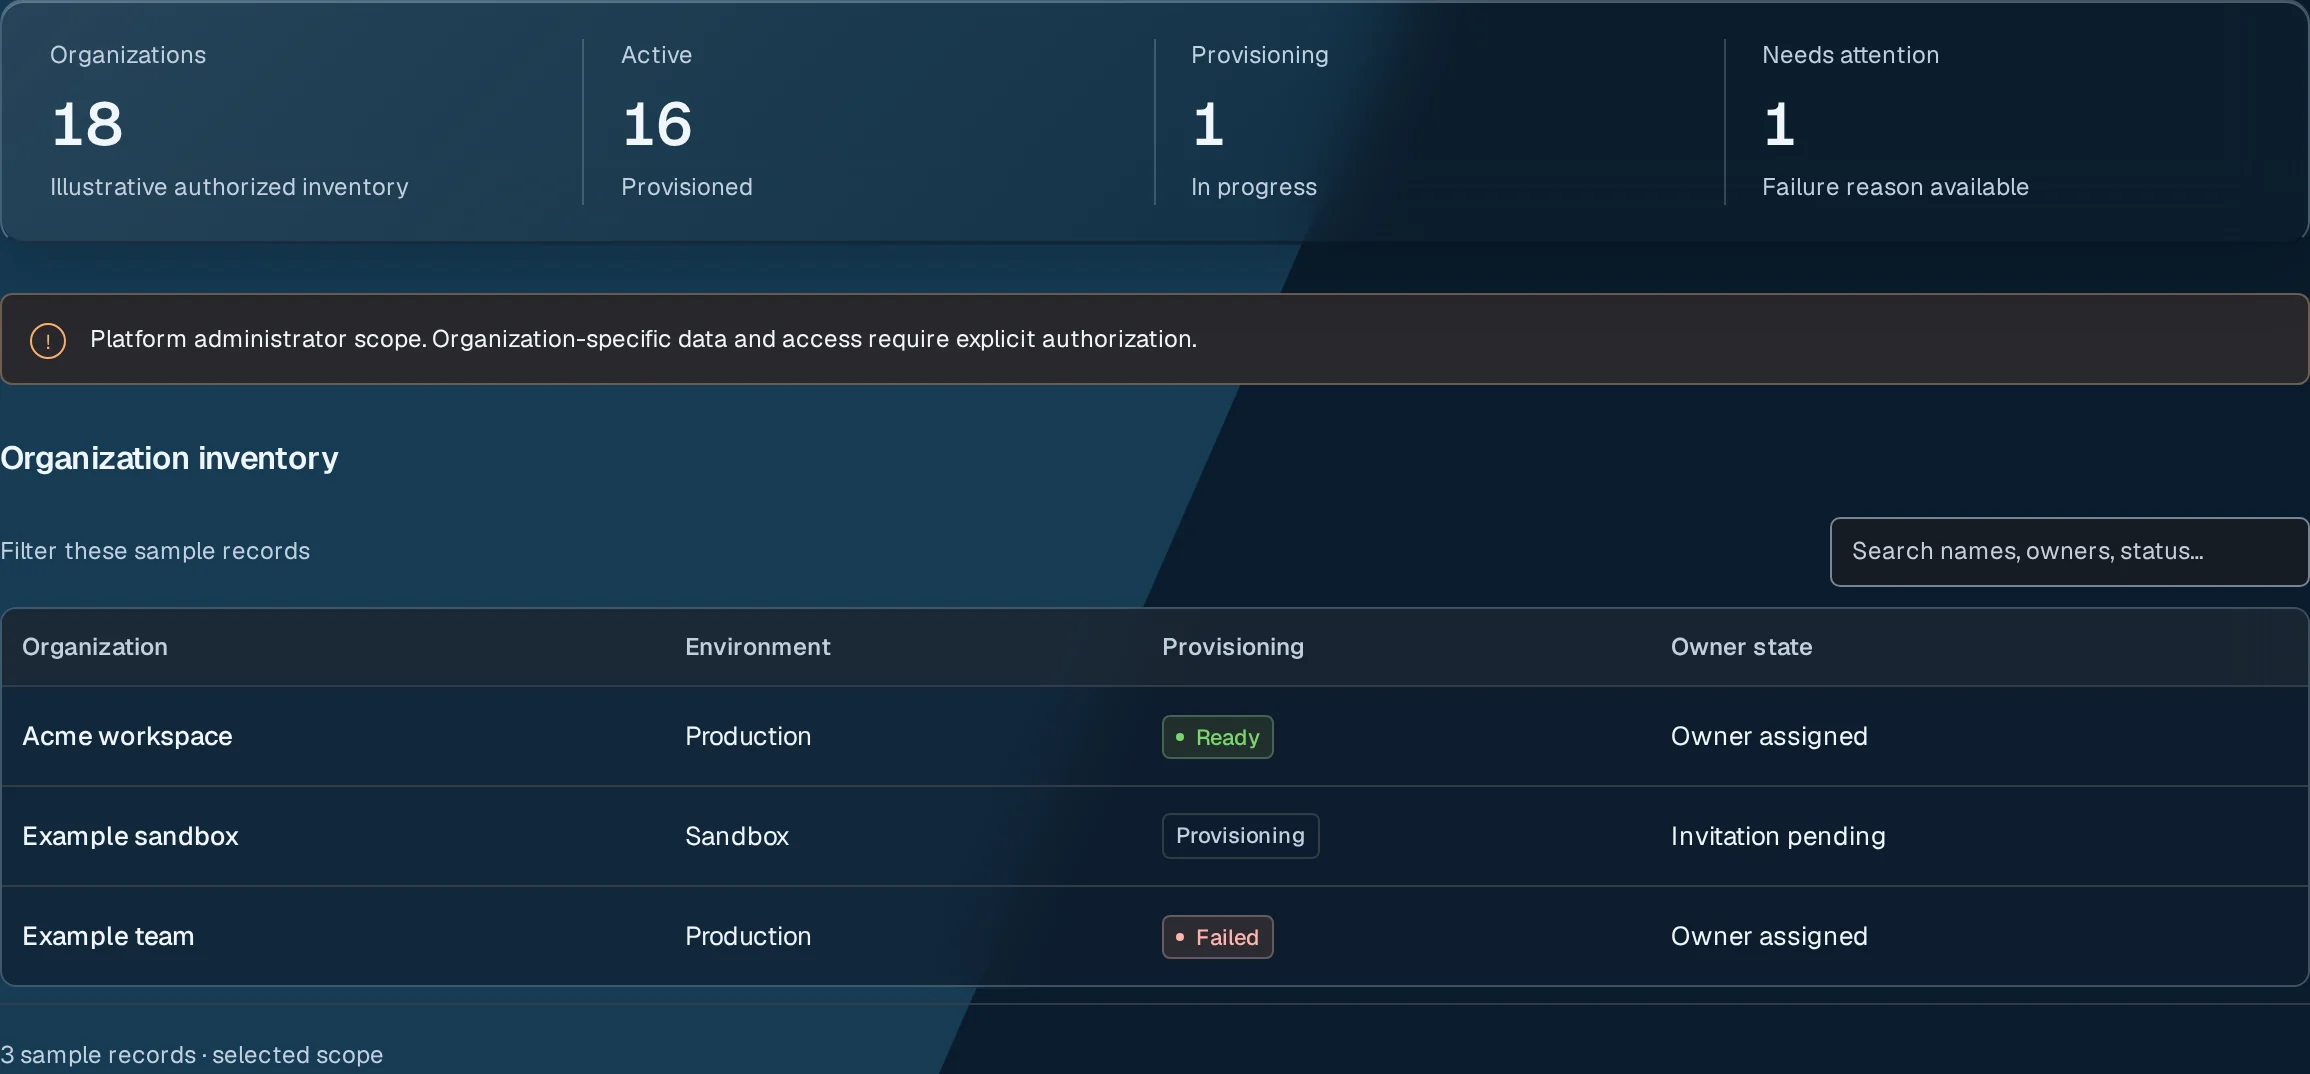Click the Needs attention stat card label

coord(1850,55)
